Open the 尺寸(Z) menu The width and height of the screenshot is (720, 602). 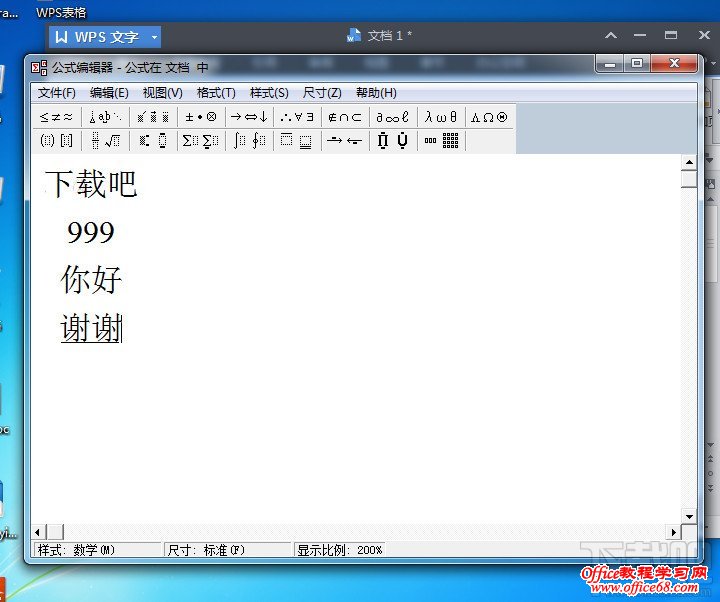(x=322, y=93)
